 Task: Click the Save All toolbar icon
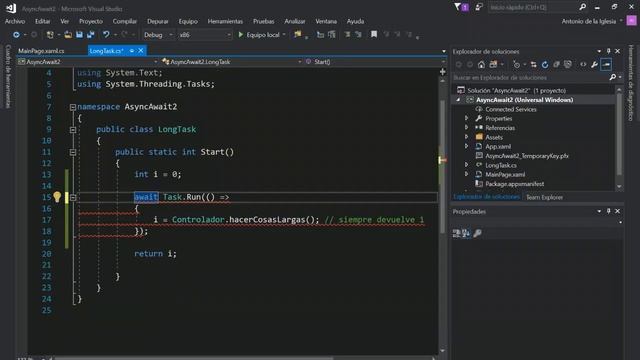(91, 35)
